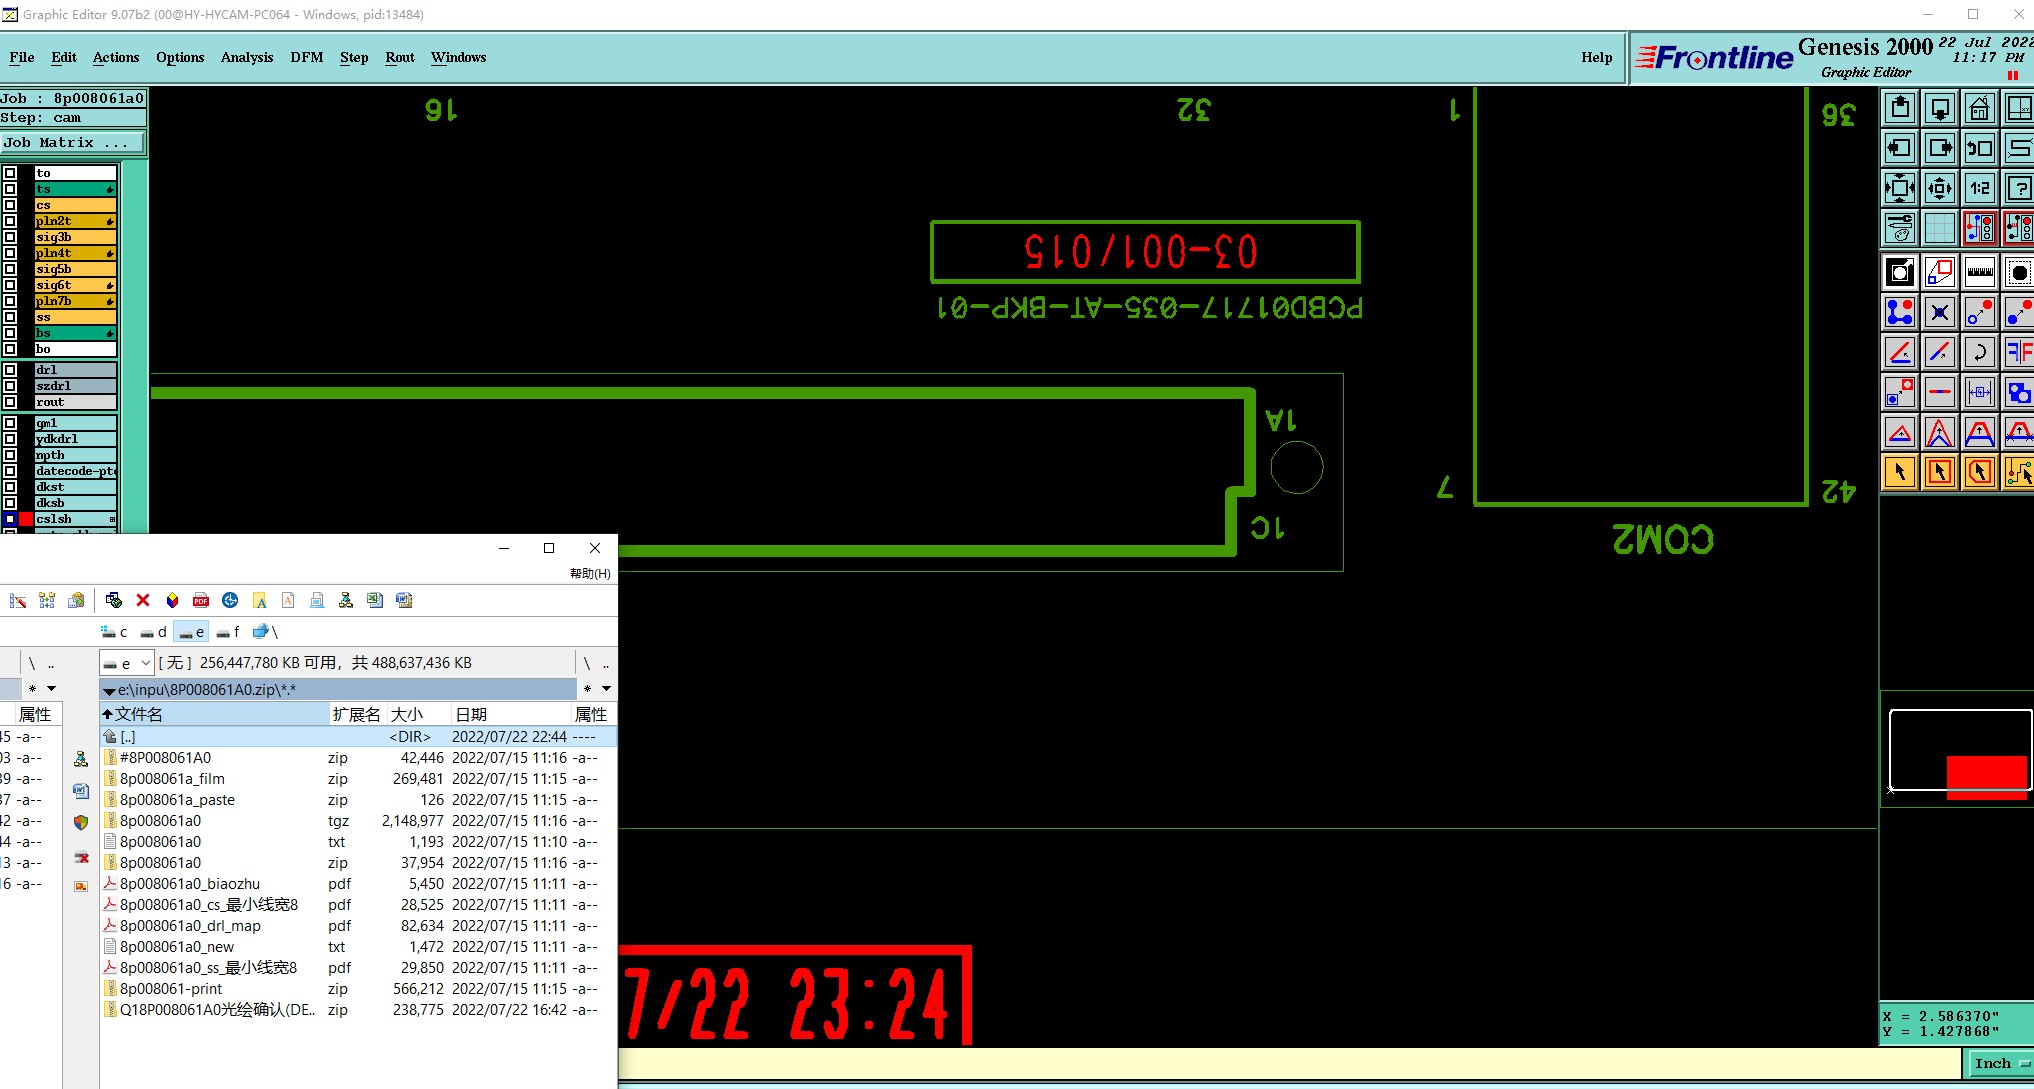Image resolution: width=2034 pixels, height=1089 pixels.
Task: Click the mirror F tool icon
Action: 2018,352
